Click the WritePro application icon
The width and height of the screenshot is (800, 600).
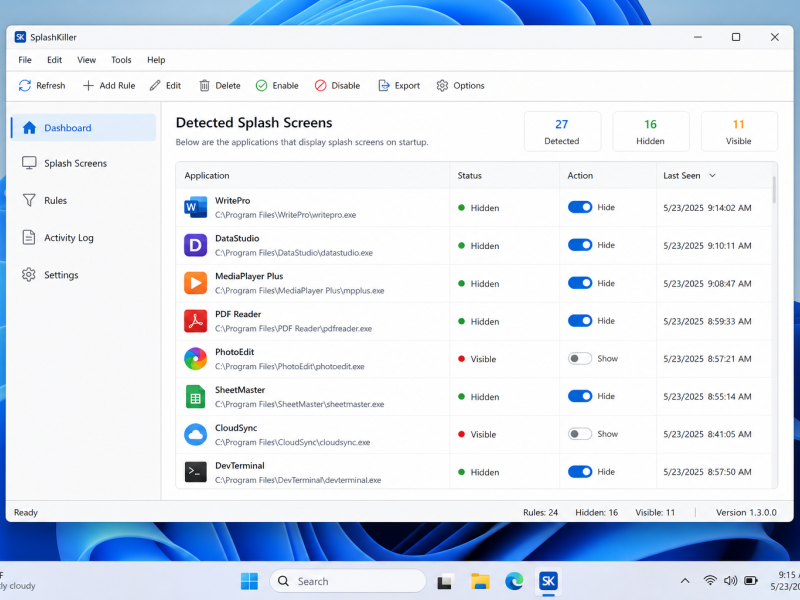(195, 207)
